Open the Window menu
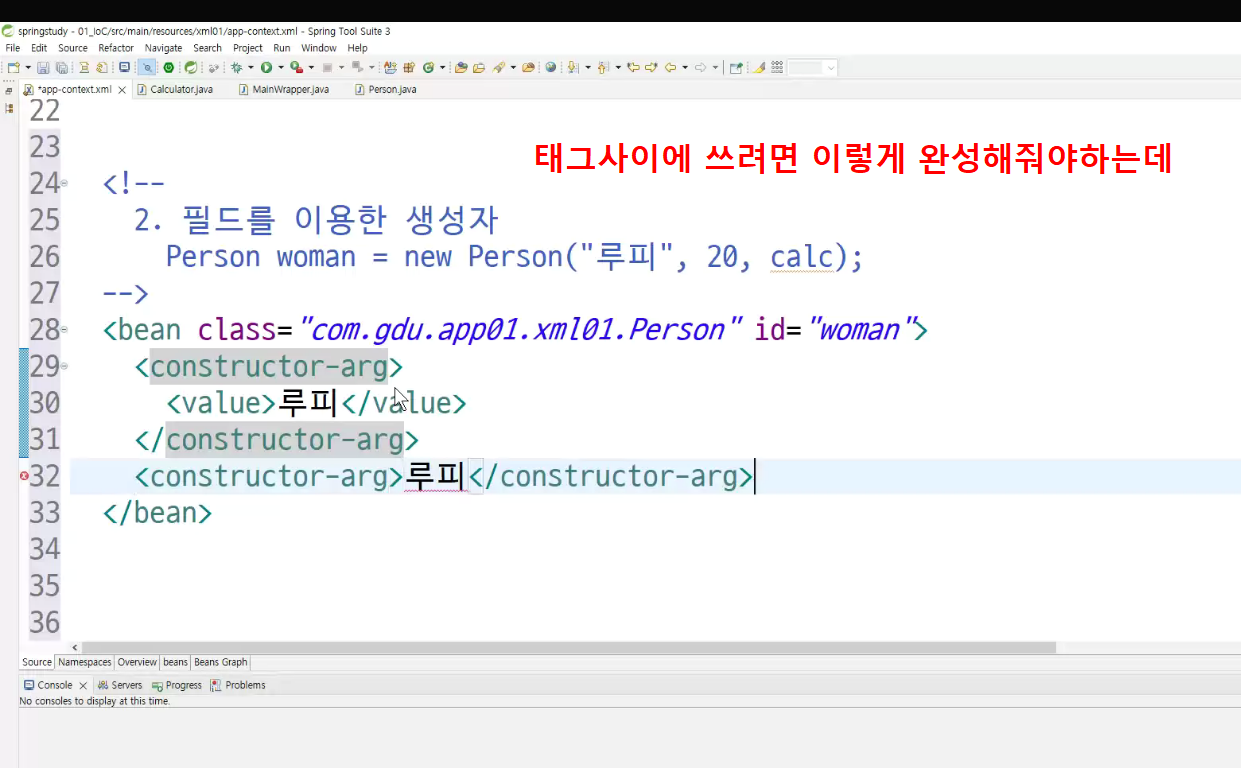This screenshot has width=1241, height=768. [x=319, y=48]
